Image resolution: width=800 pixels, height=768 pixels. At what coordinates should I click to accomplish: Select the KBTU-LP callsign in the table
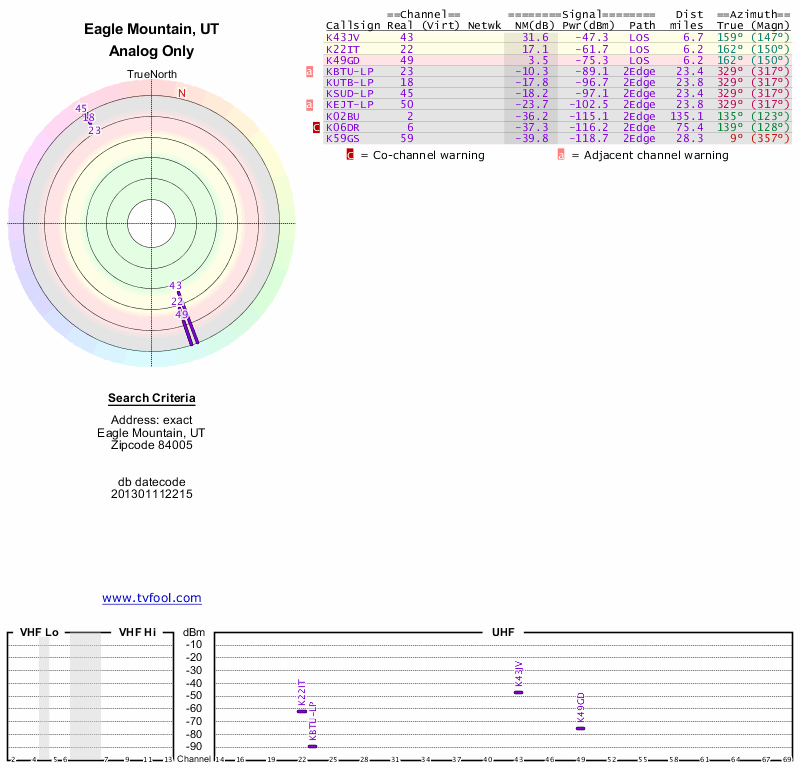(x=349, y=71)
